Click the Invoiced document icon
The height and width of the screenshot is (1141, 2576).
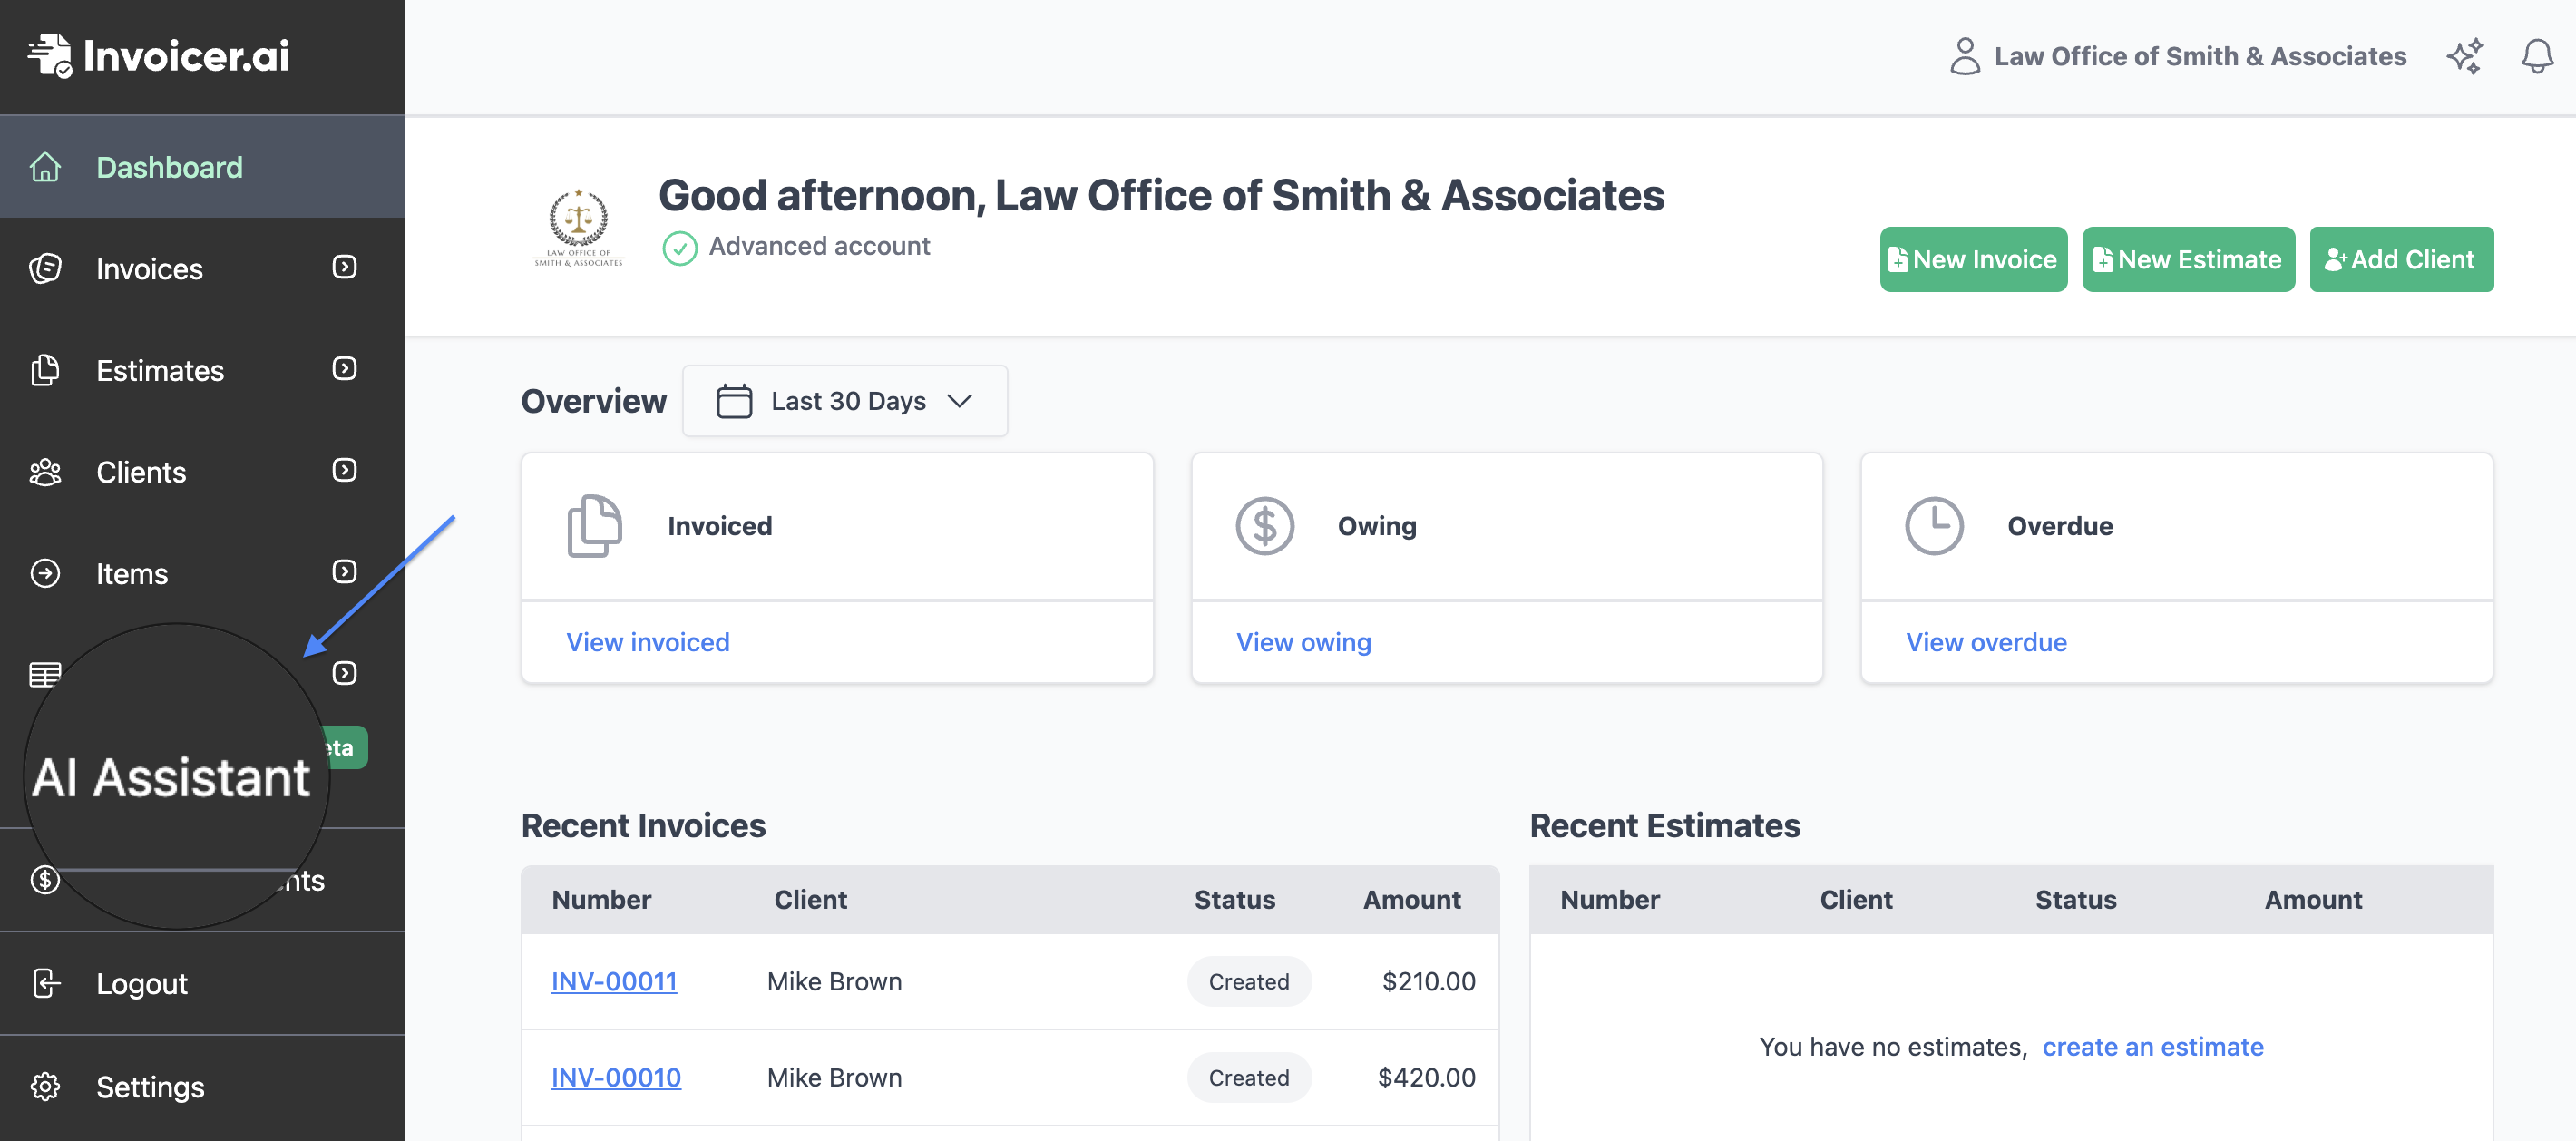[x=596, y=525]
